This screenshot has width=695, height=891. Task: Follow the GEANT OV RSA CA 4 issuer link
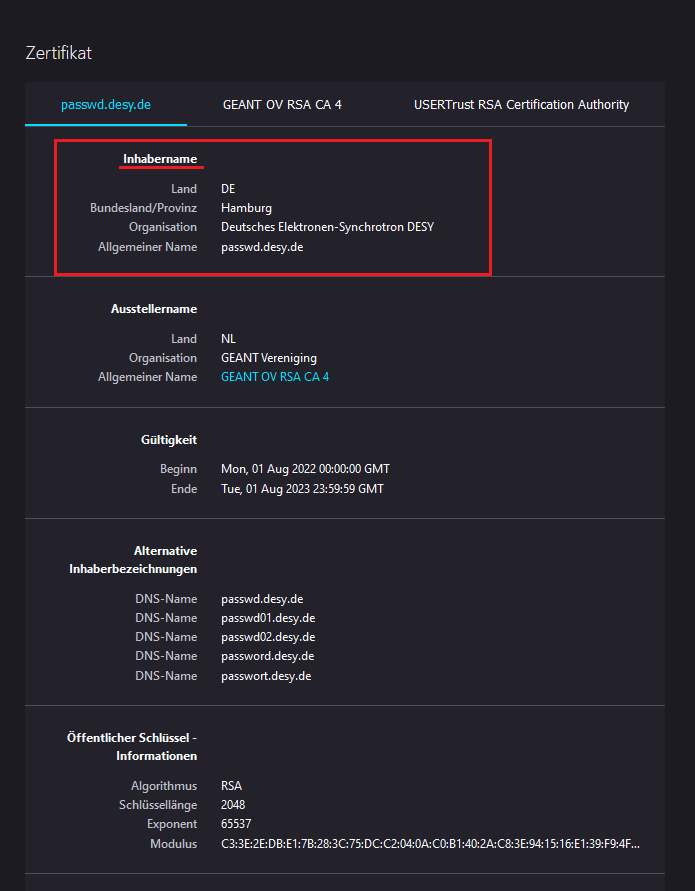tap(275, 377)
